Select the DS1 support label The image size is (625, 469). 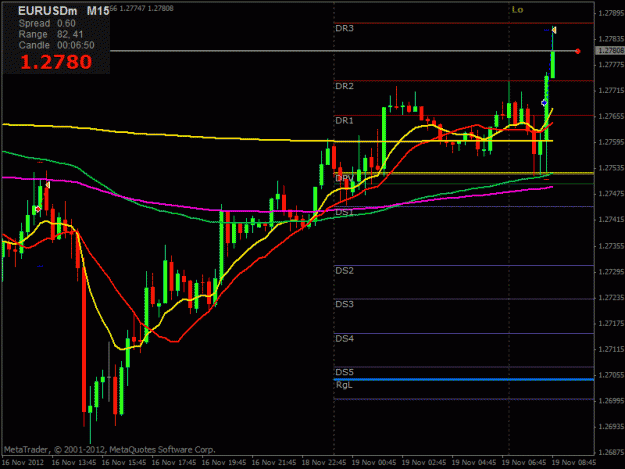click(x=344, y=212)
